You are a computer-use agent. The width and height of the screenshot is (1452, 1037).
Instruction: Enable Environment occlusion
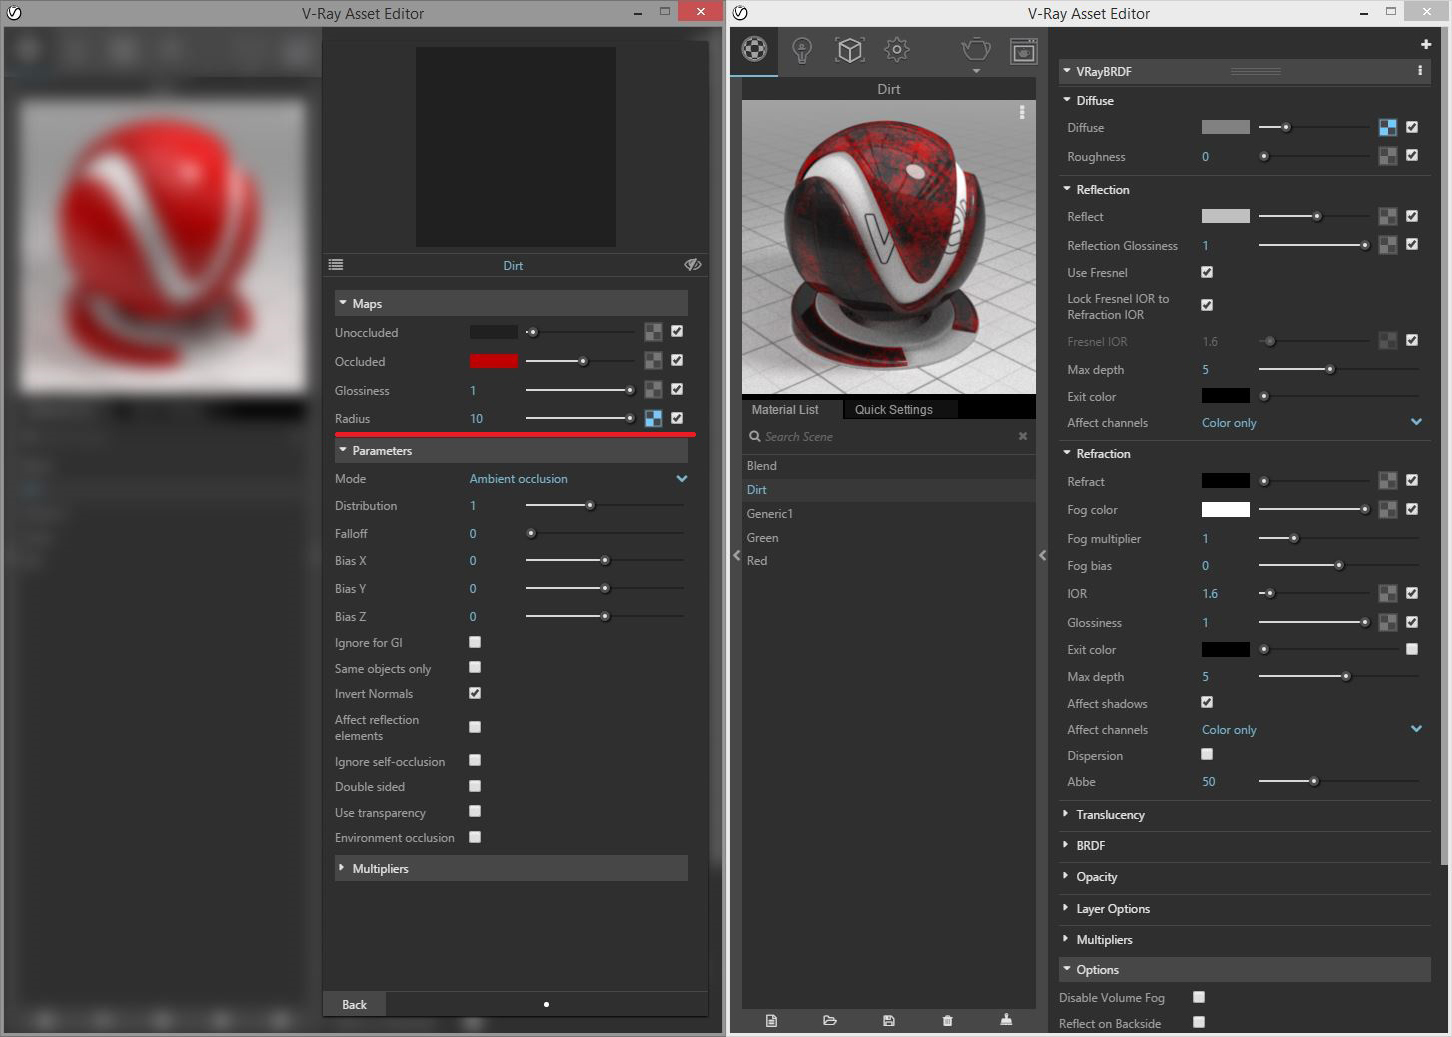tap(475, 837)
